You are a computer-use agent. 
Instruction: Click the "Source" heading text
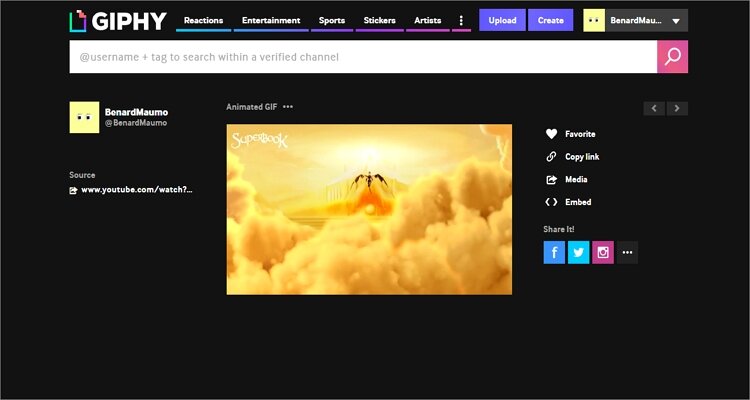82,175
